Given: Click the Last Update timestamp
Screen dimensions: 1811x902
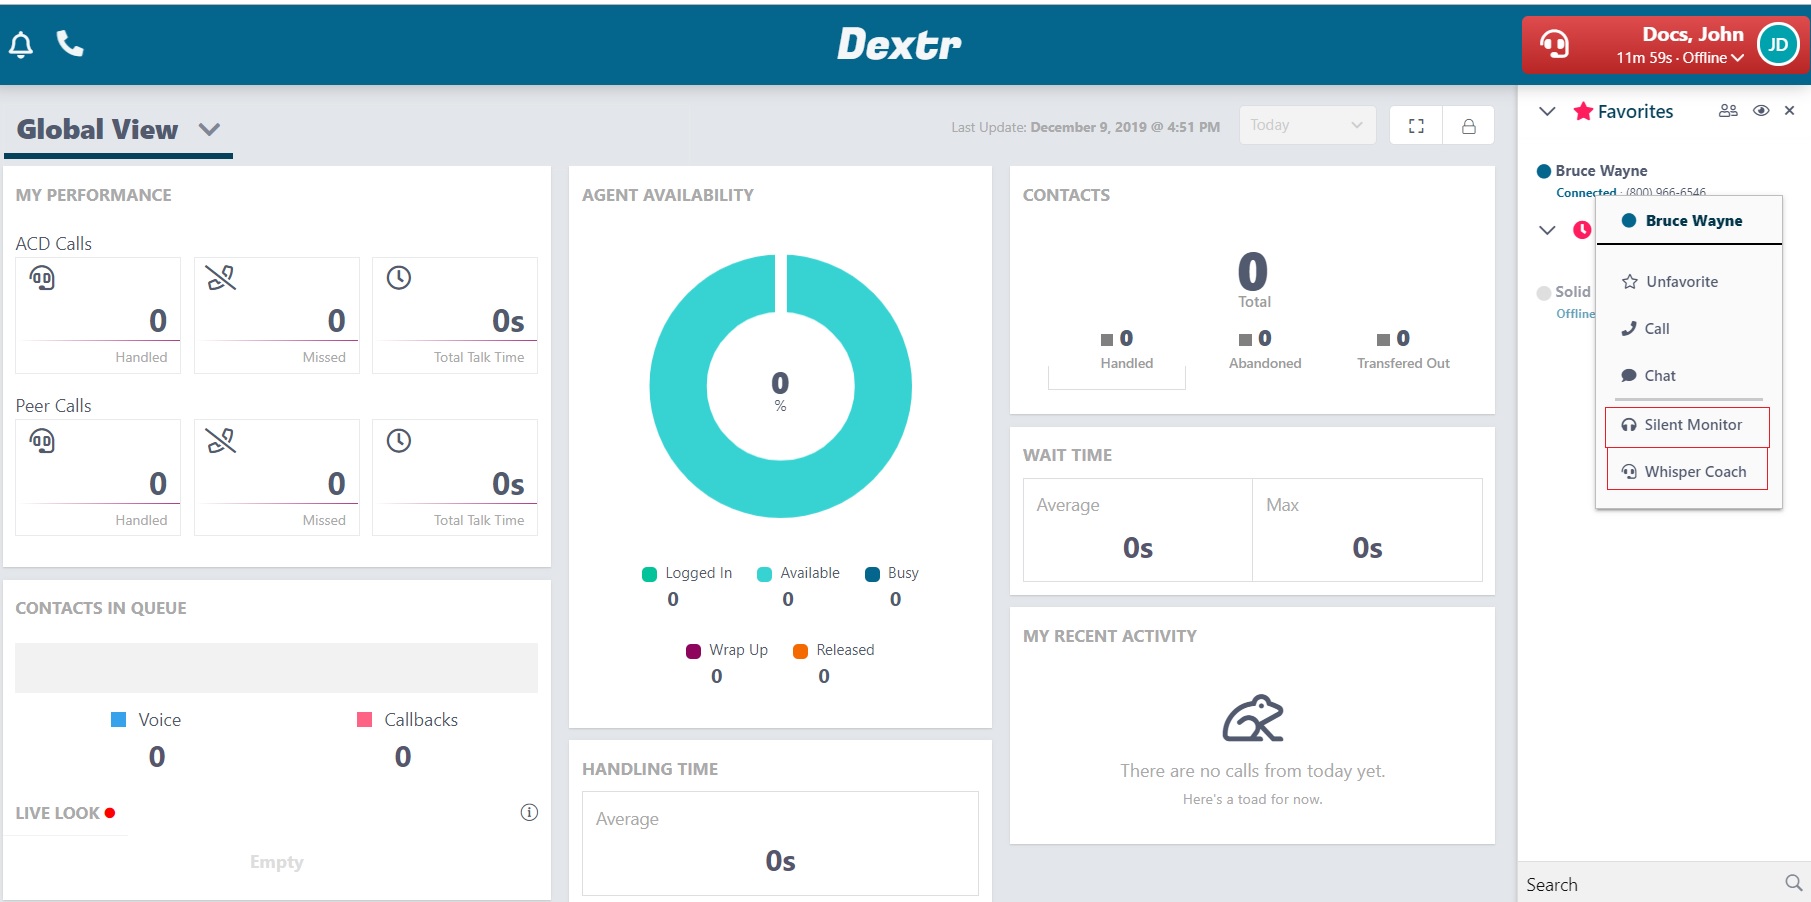Looking at the screenshot, I should point(1085,127).
